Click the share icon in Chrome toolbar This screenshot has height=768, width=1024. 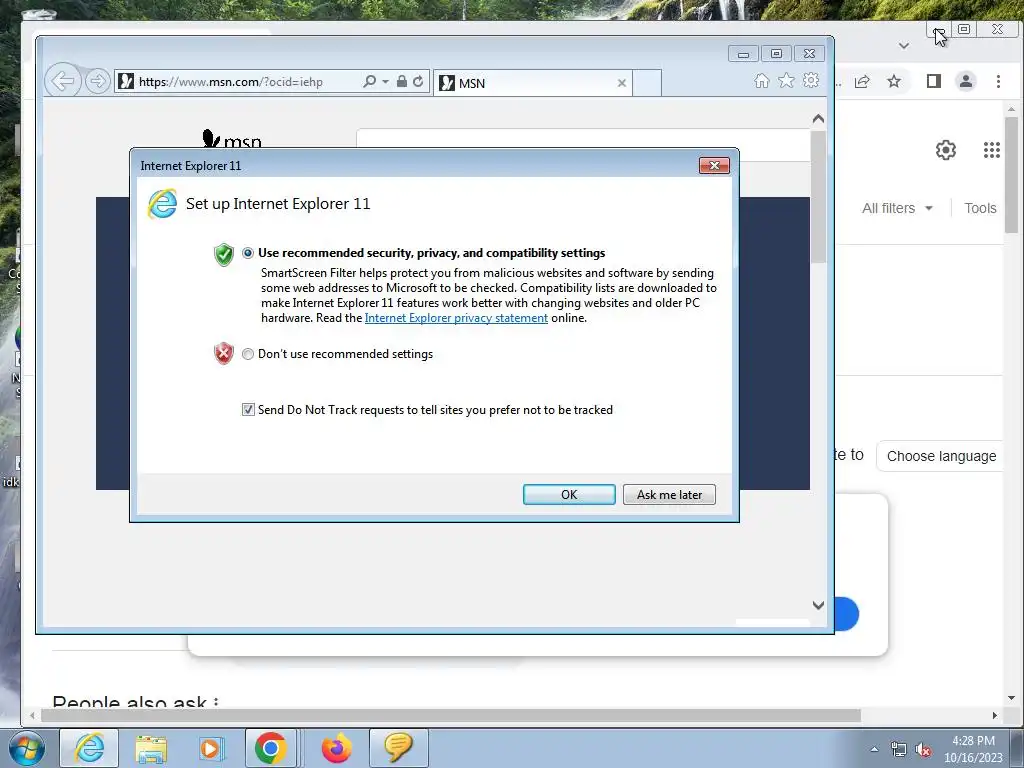point(862,82)
